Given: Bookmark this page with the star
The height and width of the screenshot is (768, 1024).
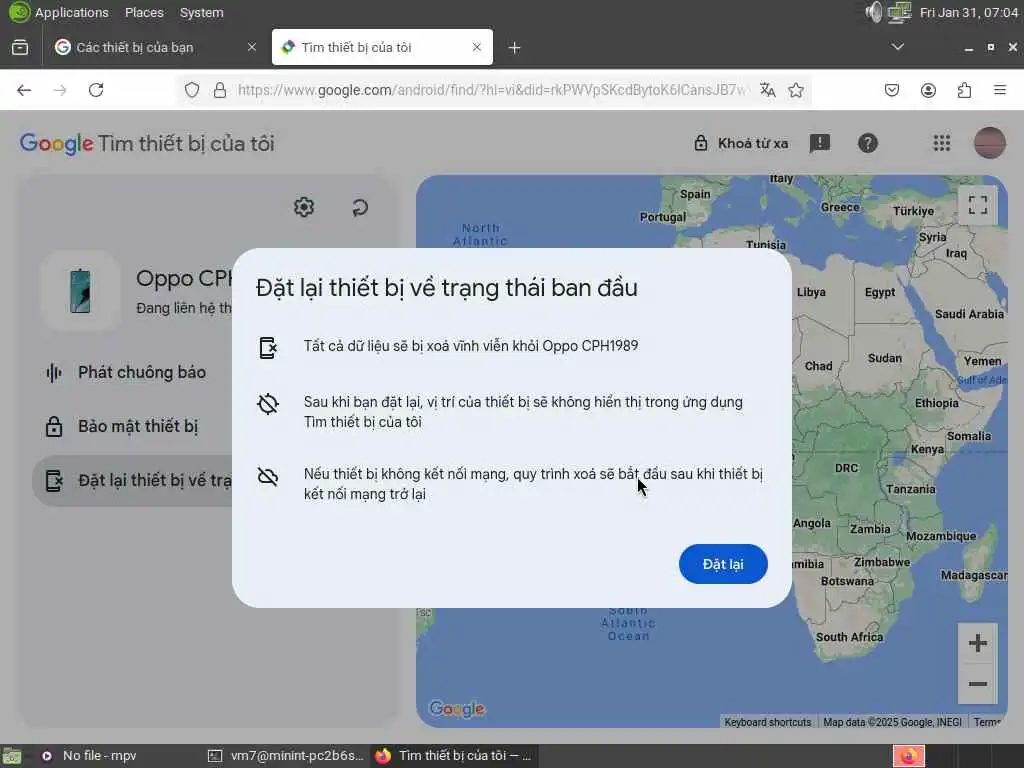Looking at the screenshot, I should tap(795, 90).
